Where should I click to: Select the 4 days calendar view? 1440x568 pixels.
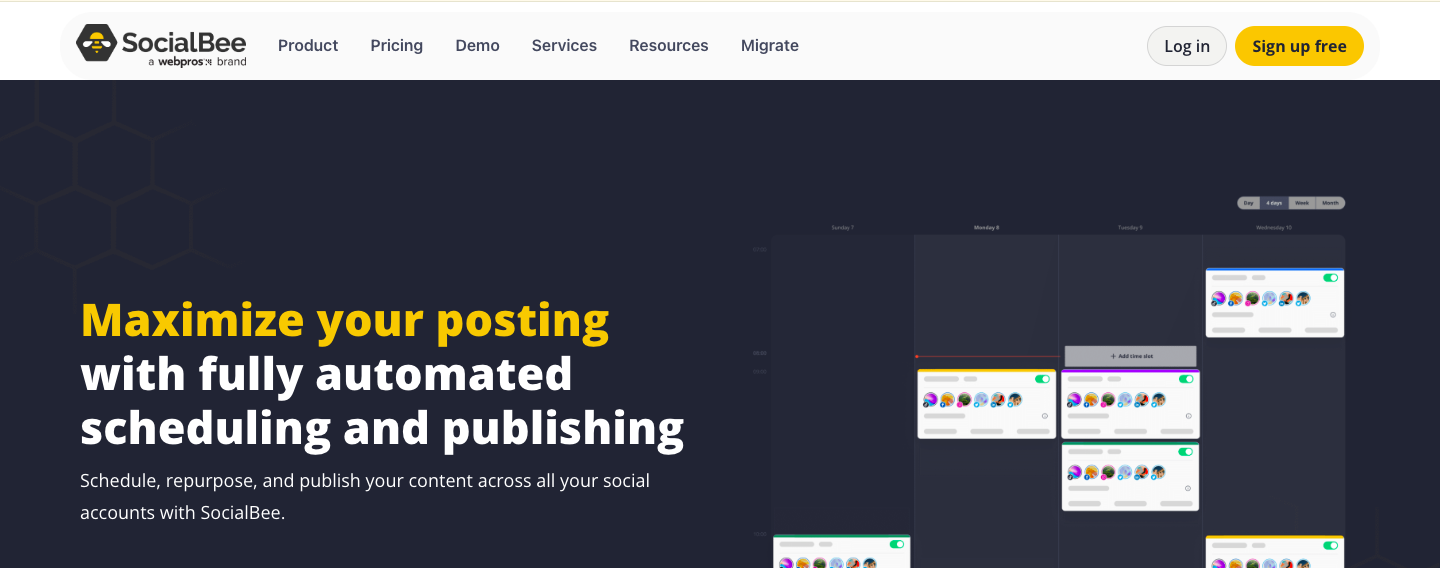pos(1274,203)
